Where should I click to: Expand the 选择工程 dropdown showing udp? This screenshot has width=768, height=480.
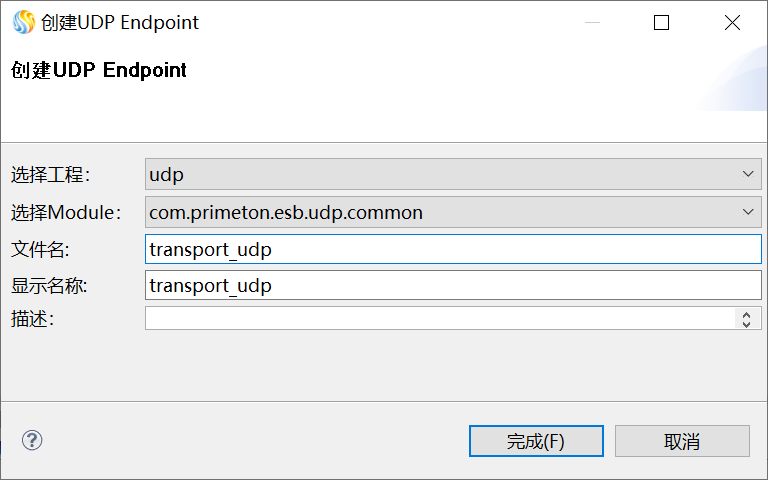pos(453,174)
